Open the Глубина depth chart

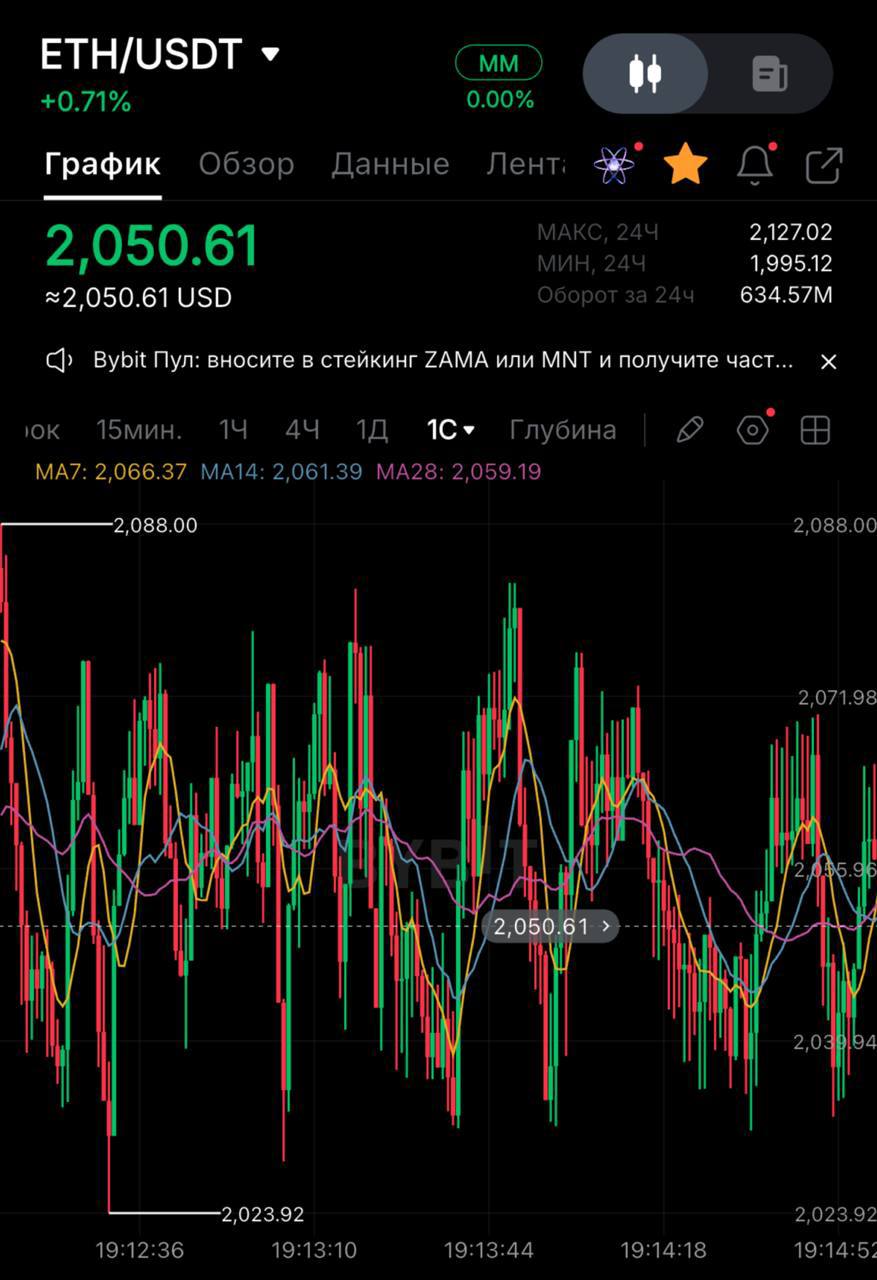tap(562, 430)
